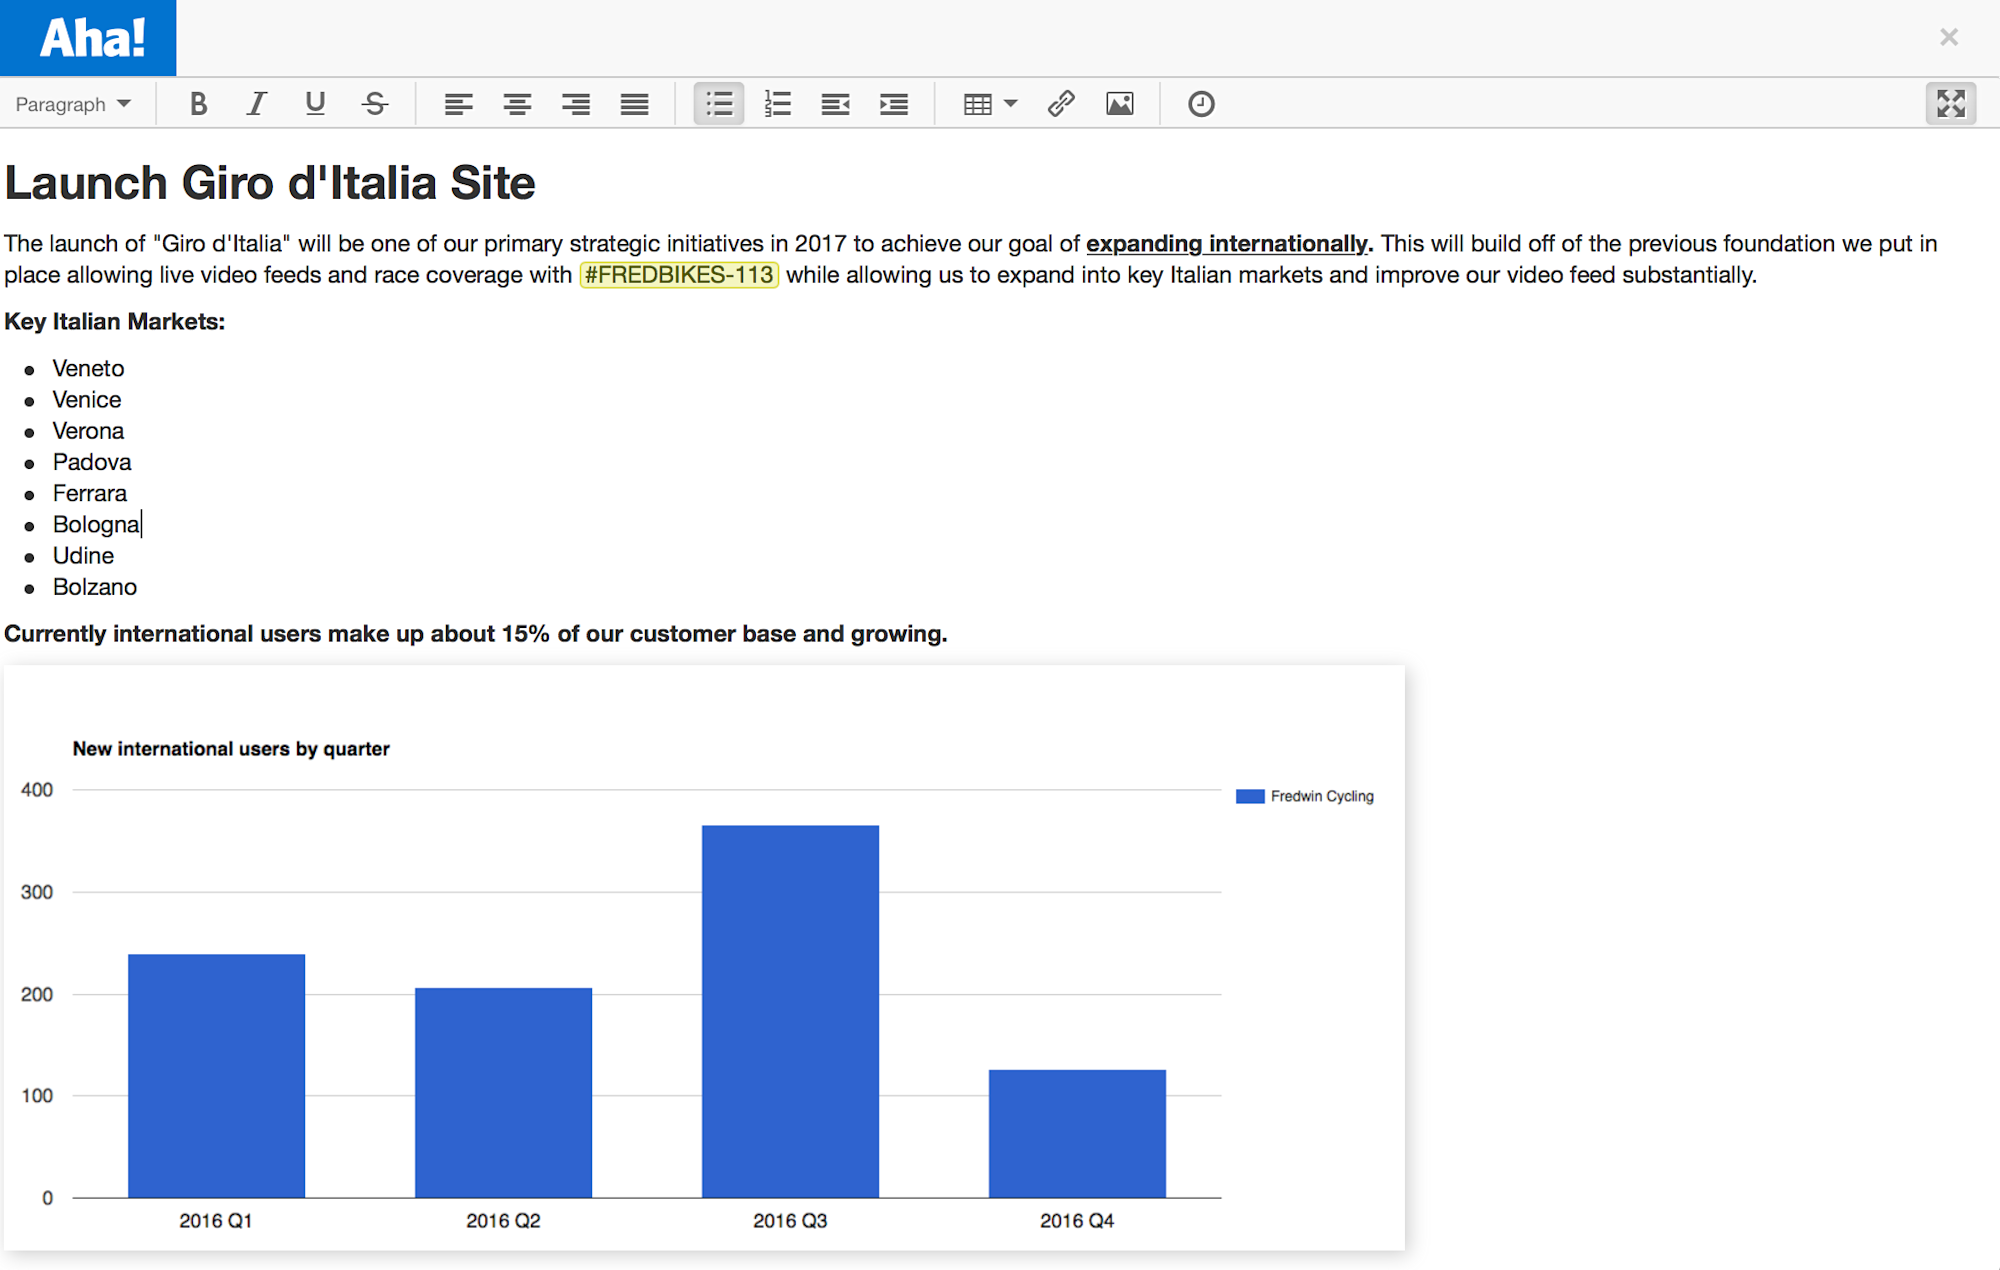
Task: Justify the paragraph text
Action: click(x=634, y=104)
